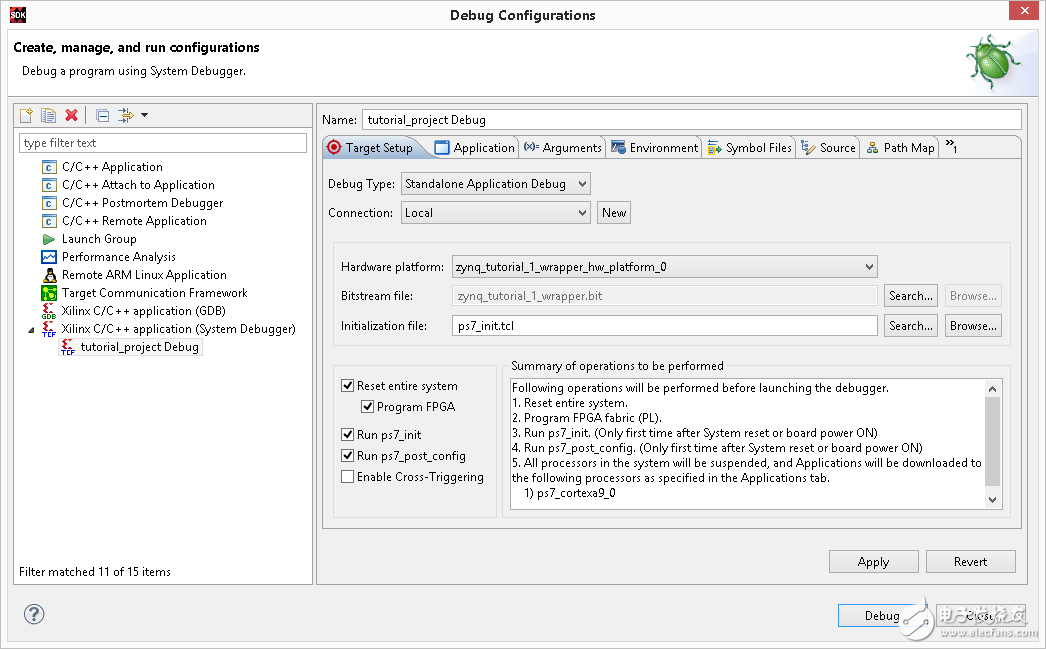Click the summary box scrollbar down arrow
1046x649 pixels.
(x=992, y=499)
